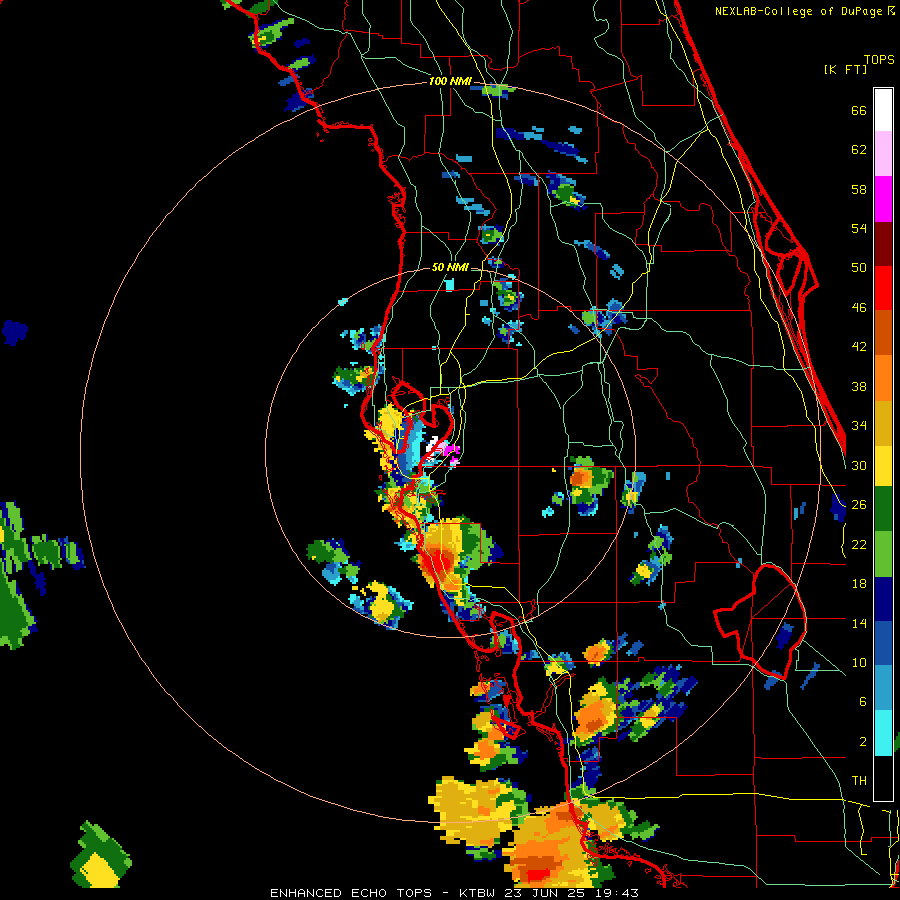Click the dark orange legend color band

[x=883, y=333]
